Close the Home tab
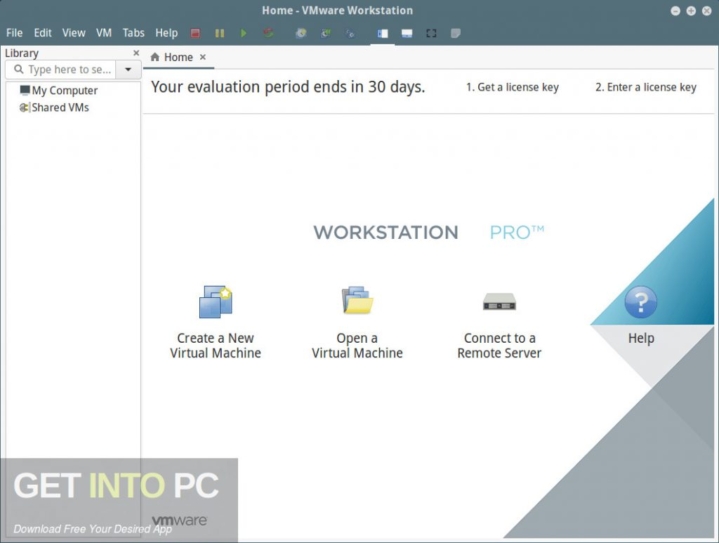 tap(203, 57)
